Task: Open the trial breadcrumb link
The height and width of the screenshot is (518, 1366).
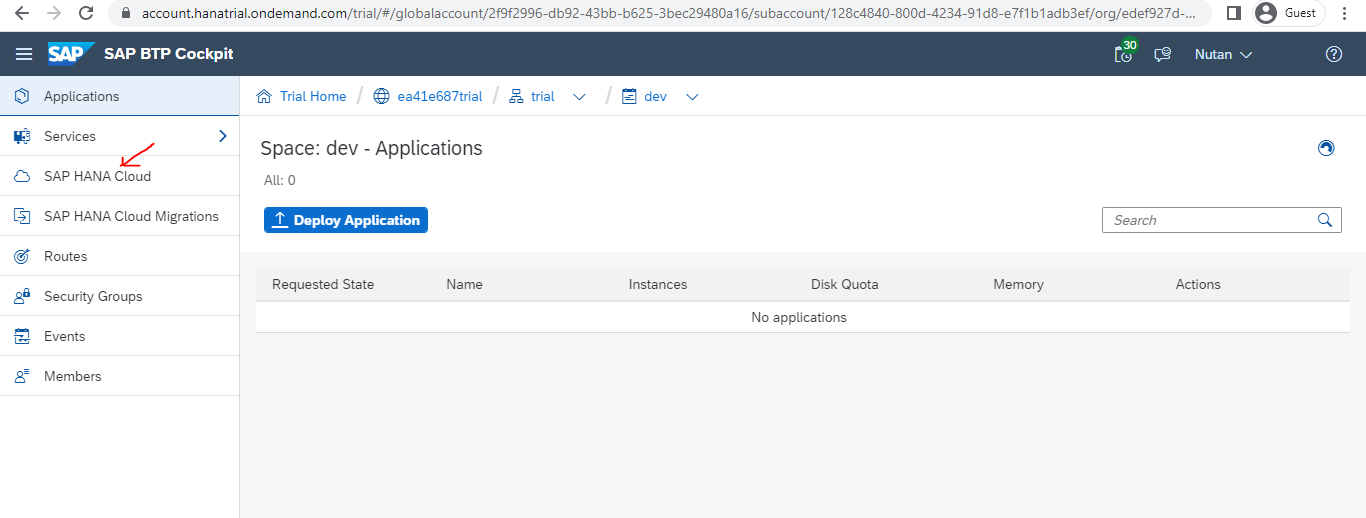Action: click(543, 96)
